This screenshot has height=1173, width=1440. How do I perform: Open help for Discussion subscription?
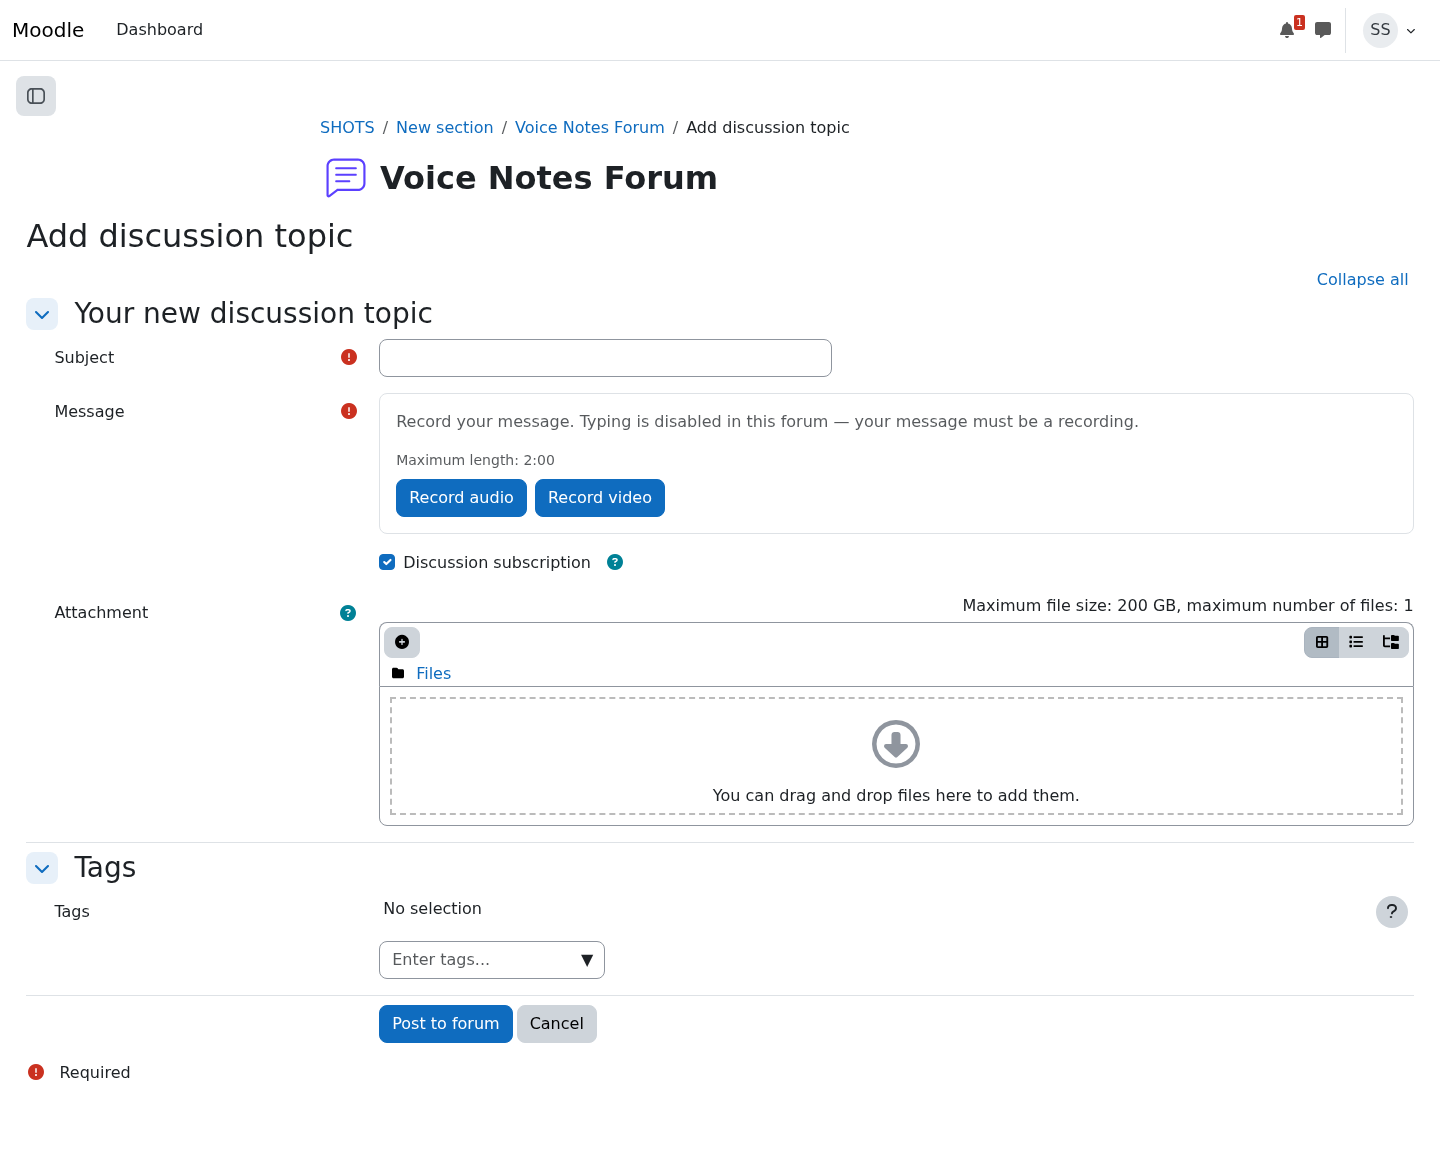615,562
